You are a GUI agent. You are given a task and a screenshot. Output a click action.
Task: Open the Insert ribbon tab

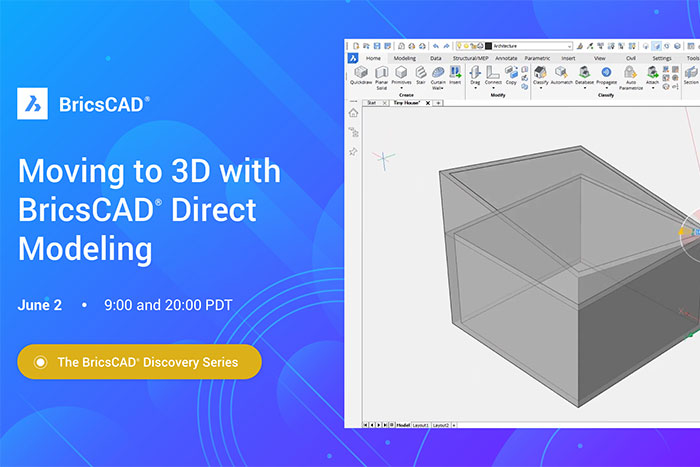coord(568,58)
